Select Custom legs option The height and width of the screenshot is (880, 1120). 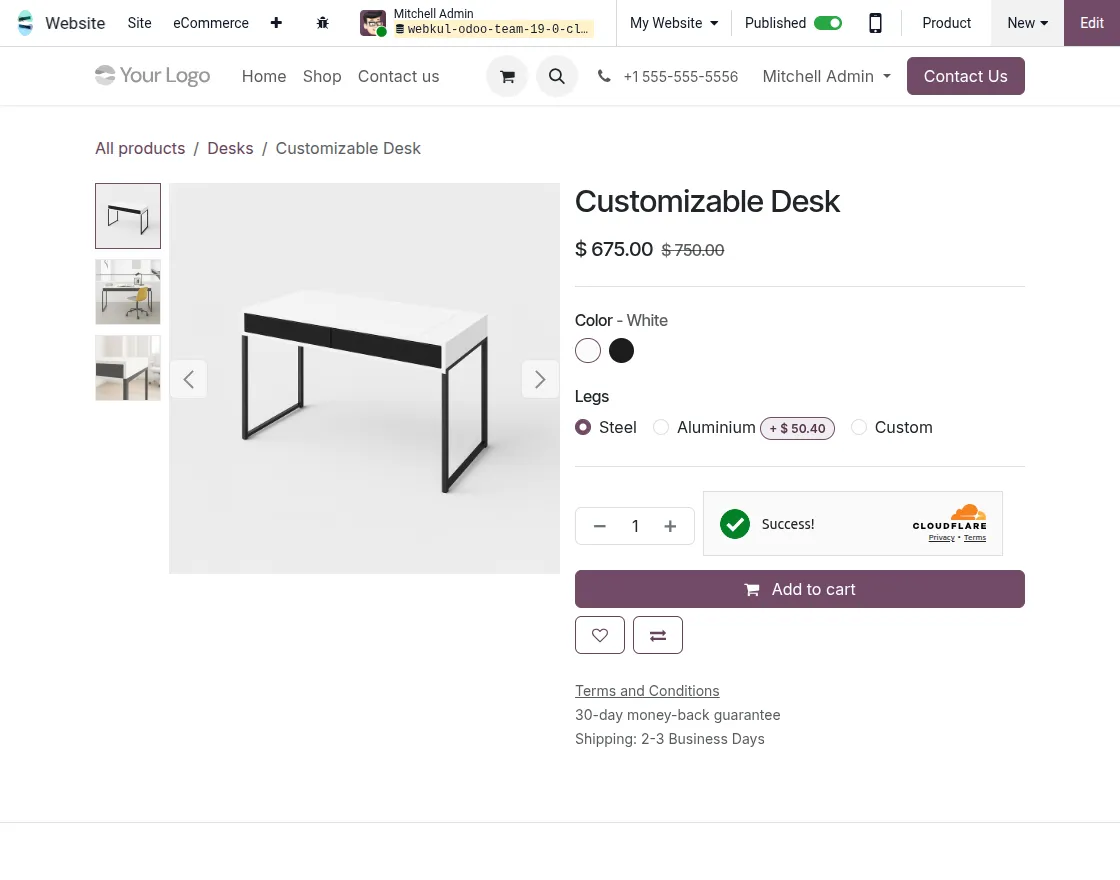859,427
